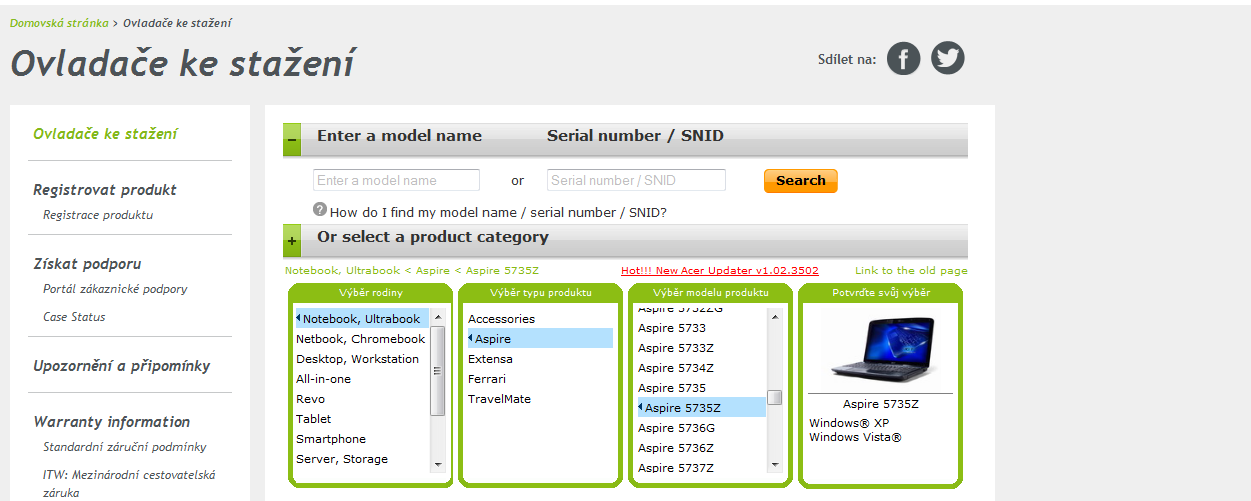Share page on Twitter icon
1251x501 pixels.
click(948, 58)
